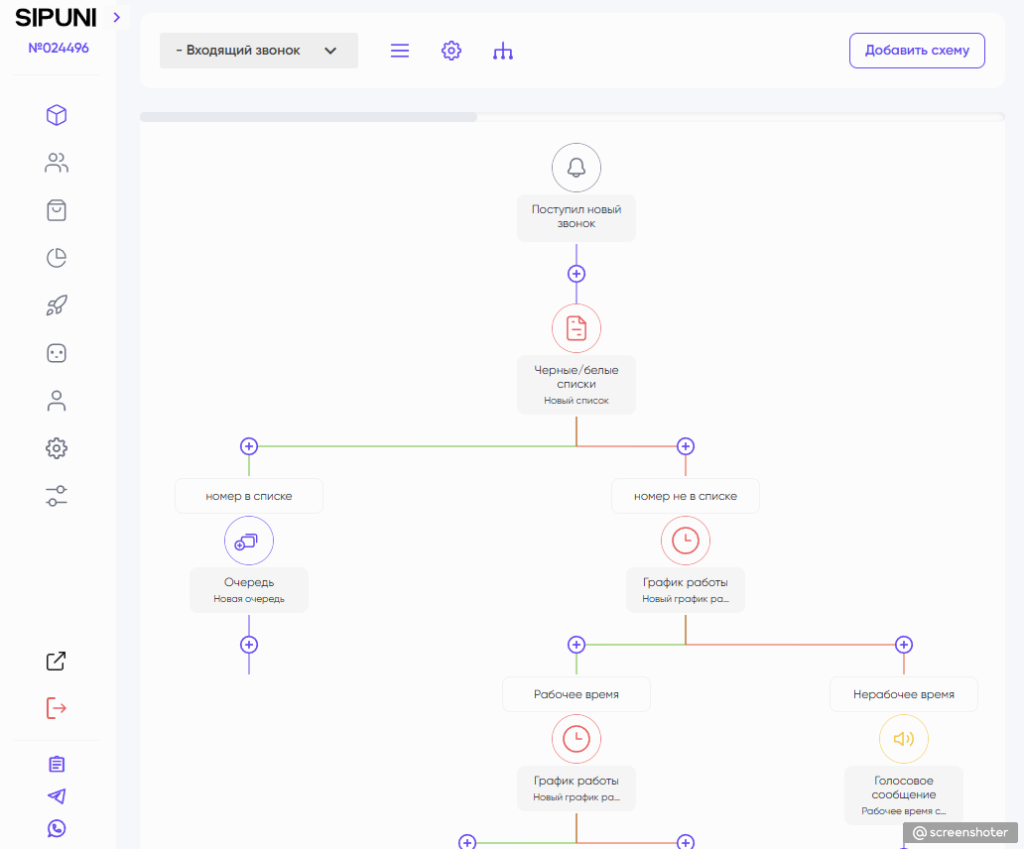Click the shopping bag sidebar icon

point(57,210)
